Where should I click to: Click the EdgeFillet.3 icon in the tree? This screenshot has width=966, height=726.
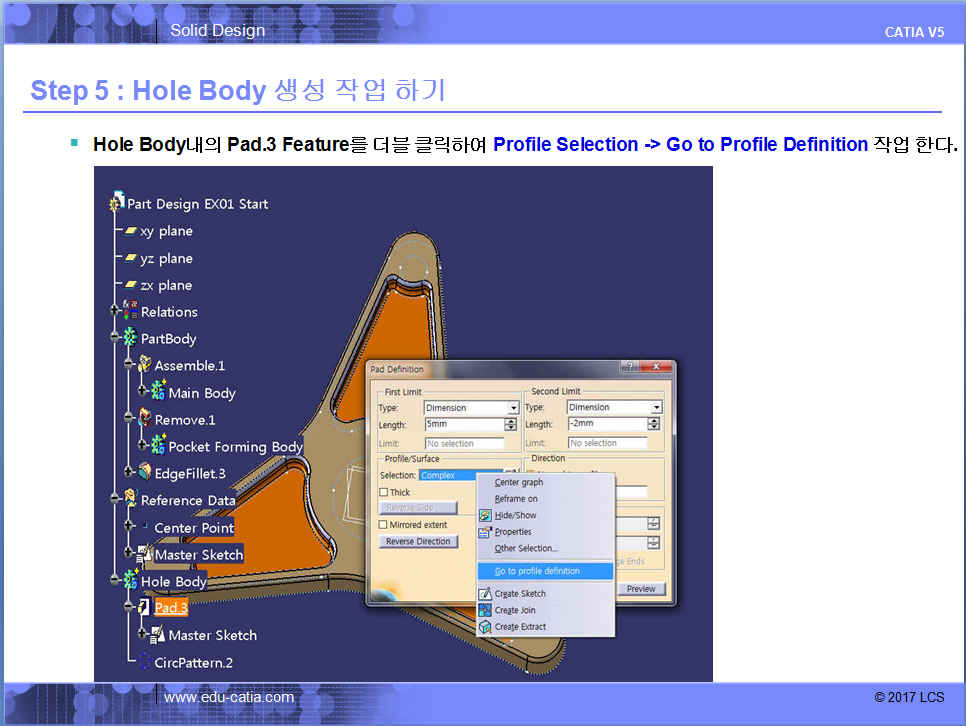click(144, 473)
